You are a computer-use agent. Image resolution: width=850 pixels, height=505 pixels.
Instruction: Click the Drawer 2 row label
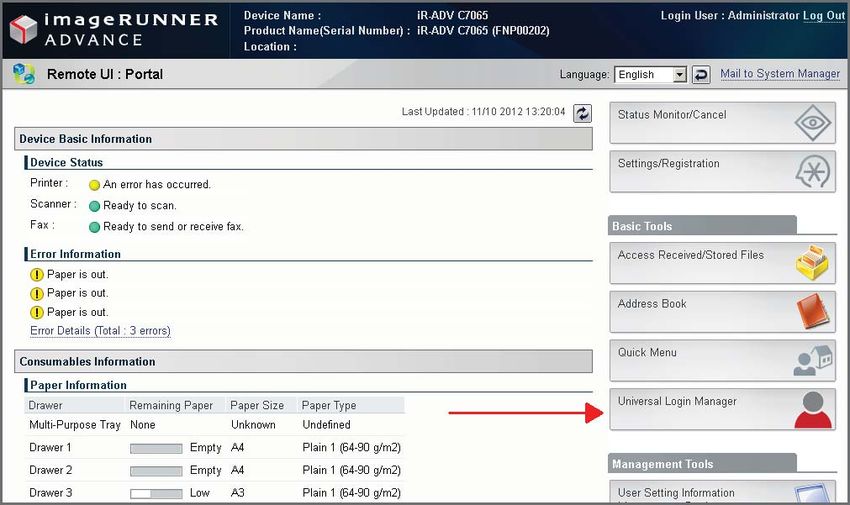click(x=50, y=470)
